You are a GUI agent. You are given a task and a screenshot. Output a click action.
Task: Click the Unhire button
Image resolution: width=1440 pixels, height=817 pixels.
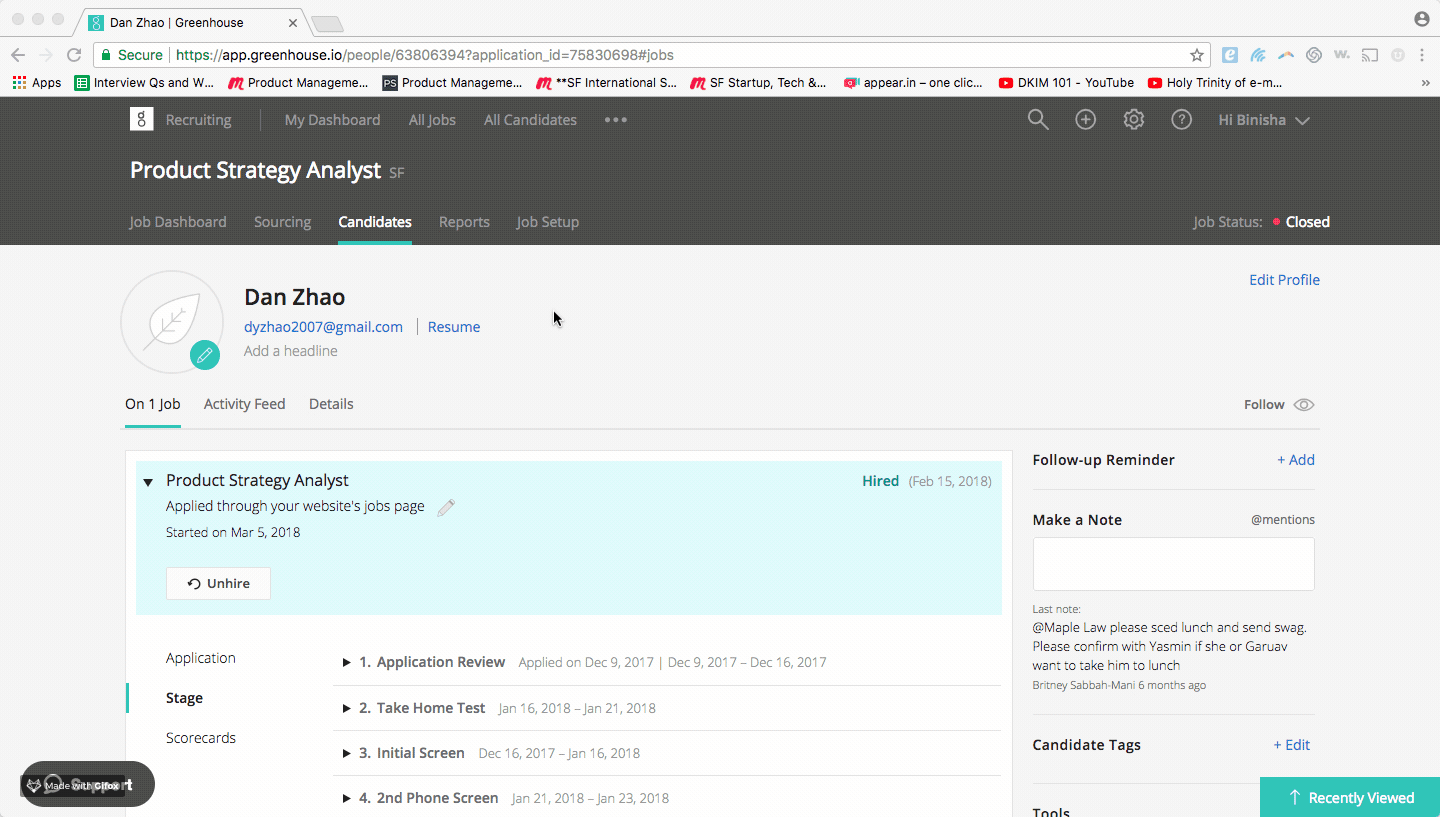[218, 583]
